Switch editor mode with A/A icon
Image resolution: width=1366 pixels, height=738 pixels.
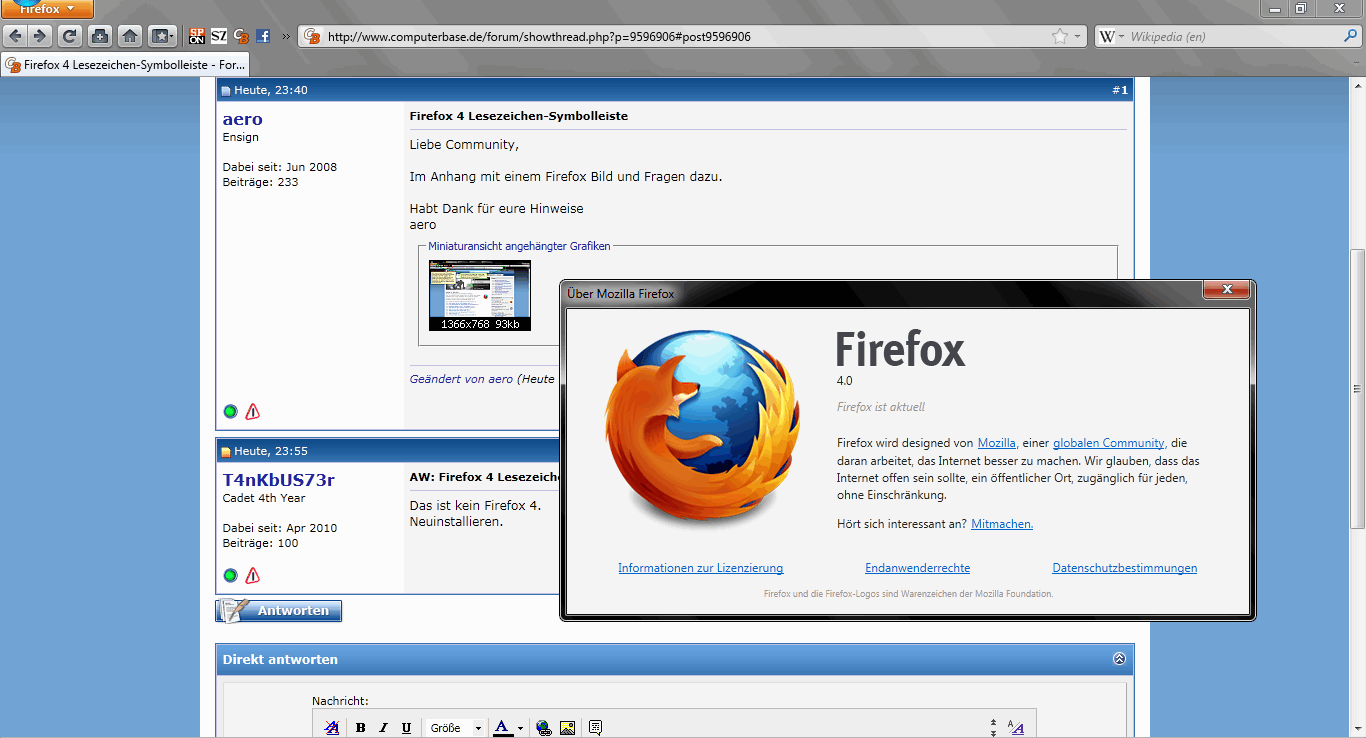1016,728
